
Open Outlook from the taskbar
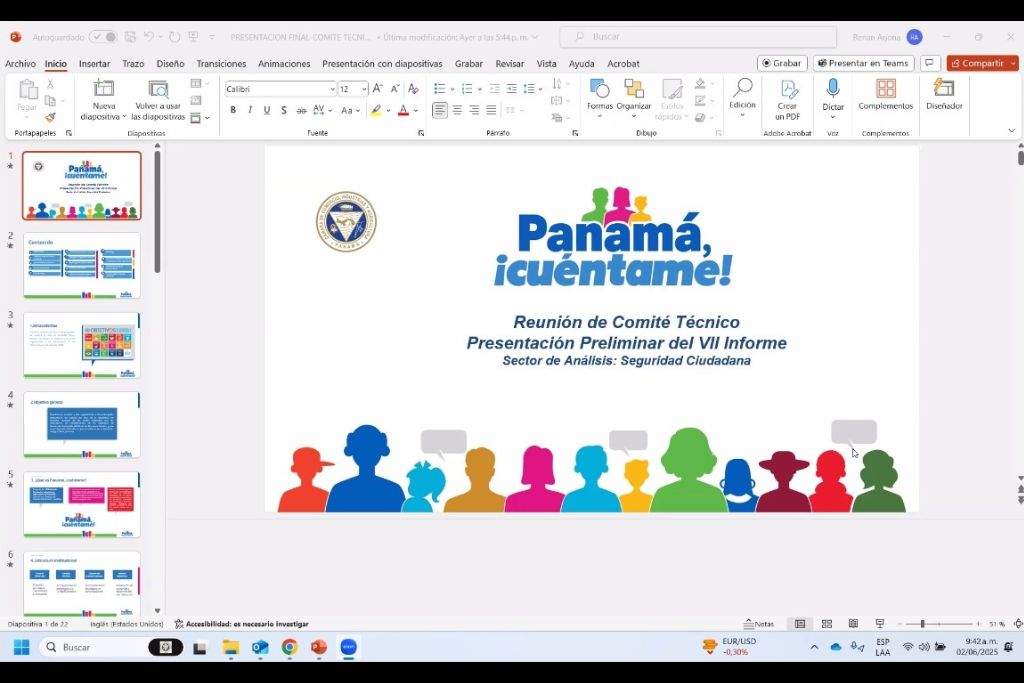[x=260, y=647]
